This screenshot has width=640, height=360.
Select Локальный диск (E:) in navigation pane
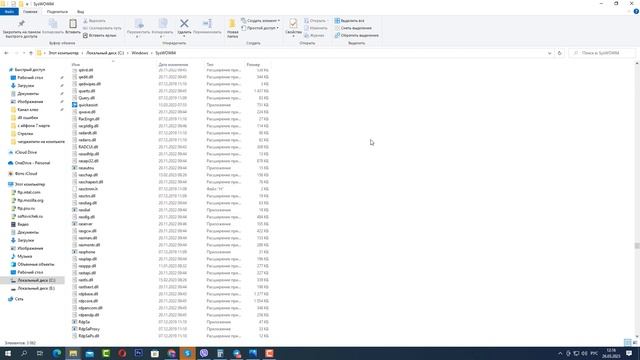pos(36,288)
